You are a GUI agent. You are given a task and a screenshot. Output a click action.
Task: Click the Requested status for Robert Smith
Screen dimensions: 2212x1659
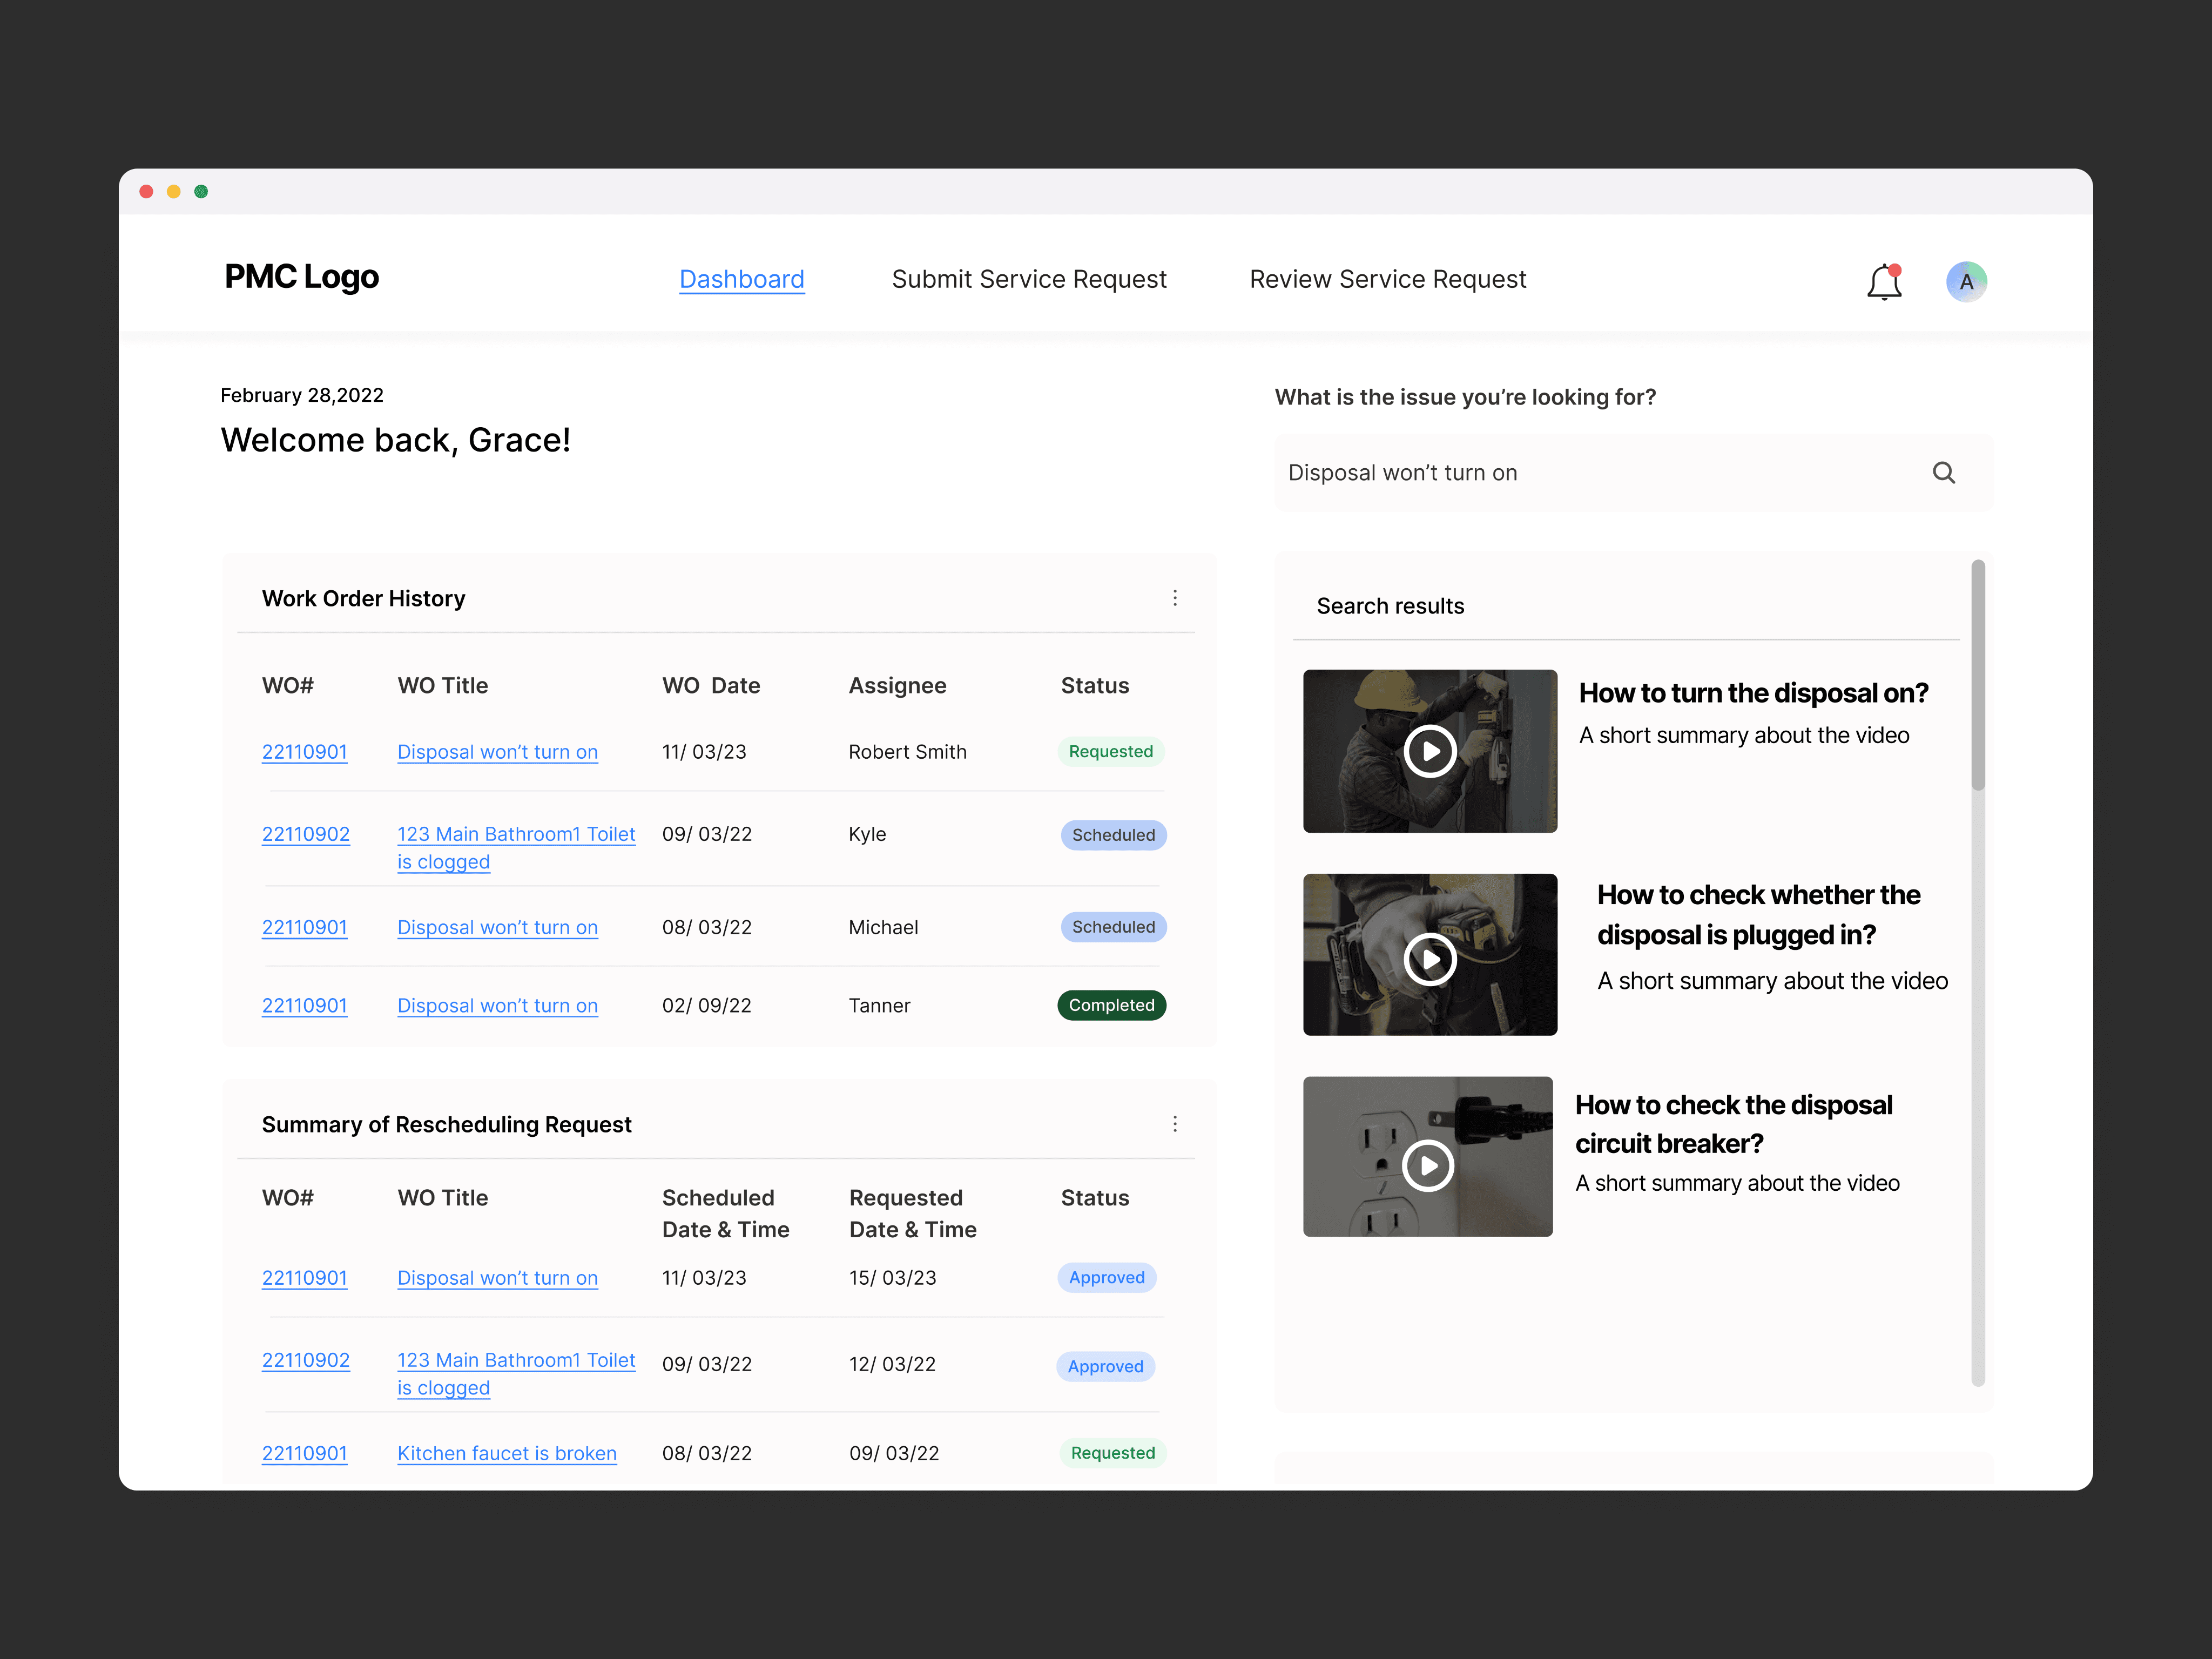point(1110,752)
